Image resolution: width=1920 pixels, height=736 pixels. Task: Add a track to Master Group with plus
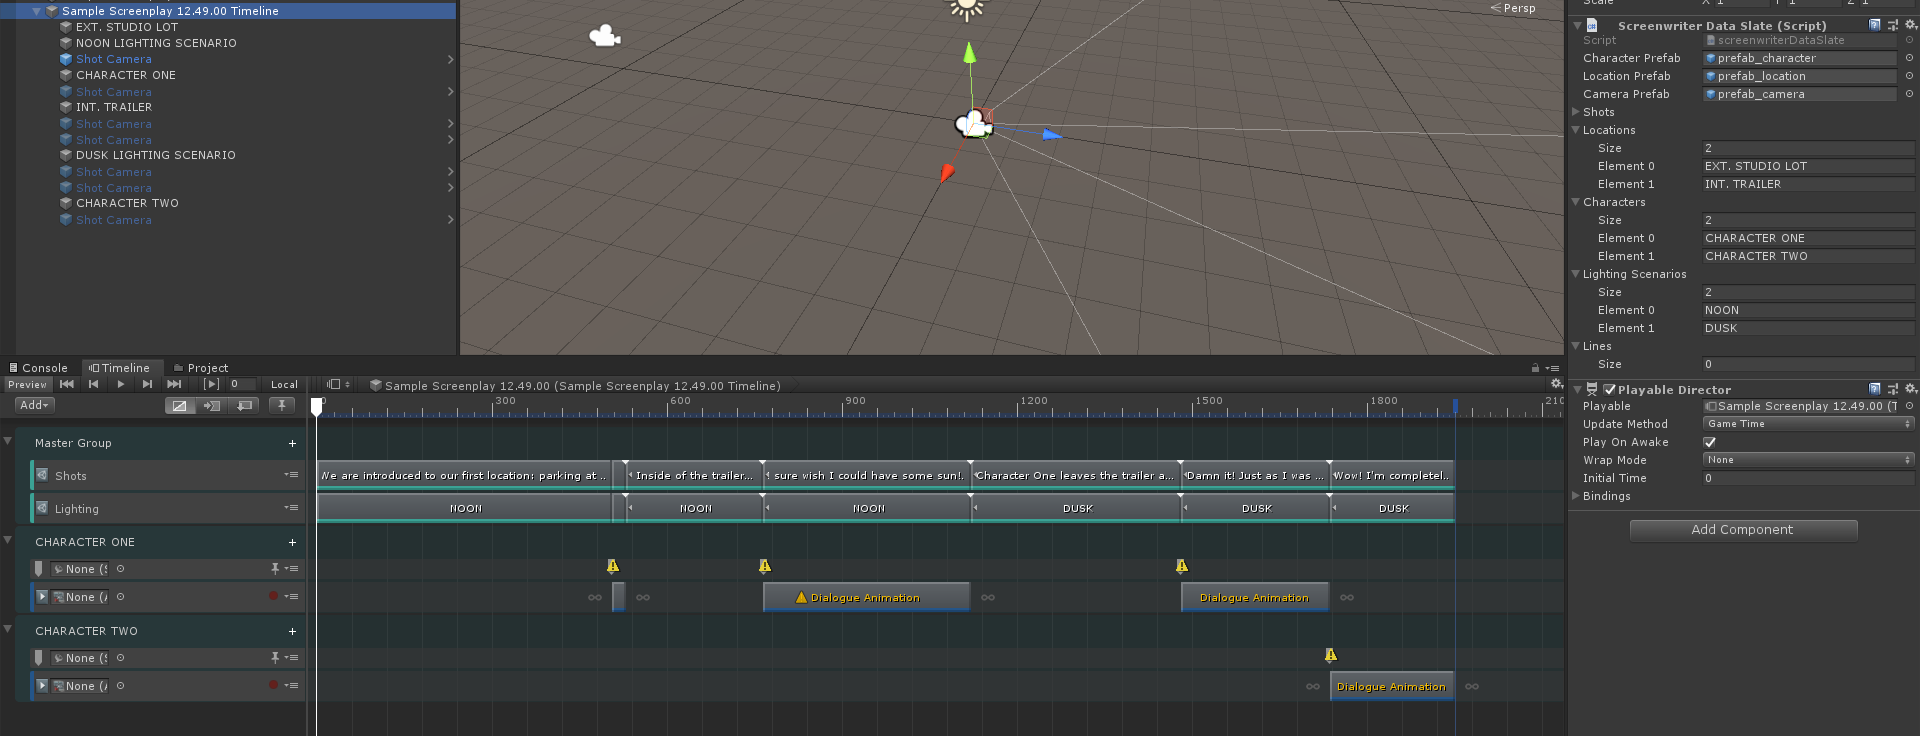292,443
